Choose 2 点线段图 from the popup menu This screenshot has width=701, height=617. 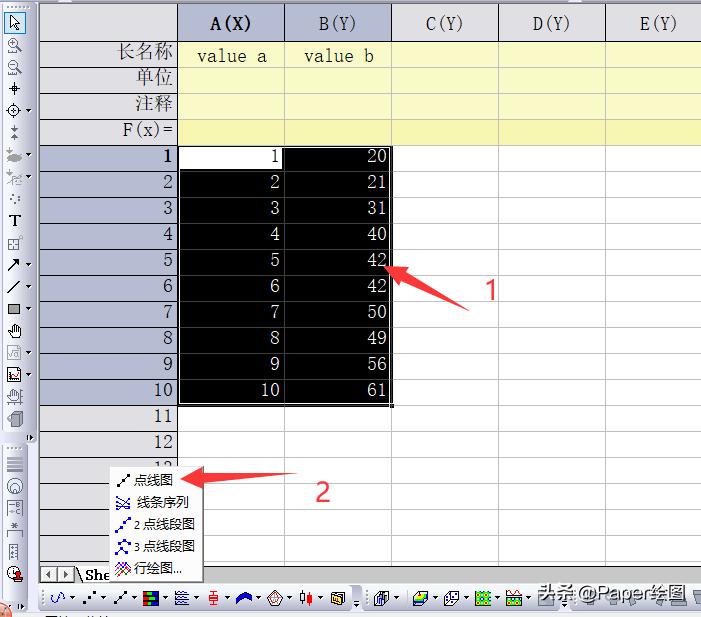click(x=156, y=524)
